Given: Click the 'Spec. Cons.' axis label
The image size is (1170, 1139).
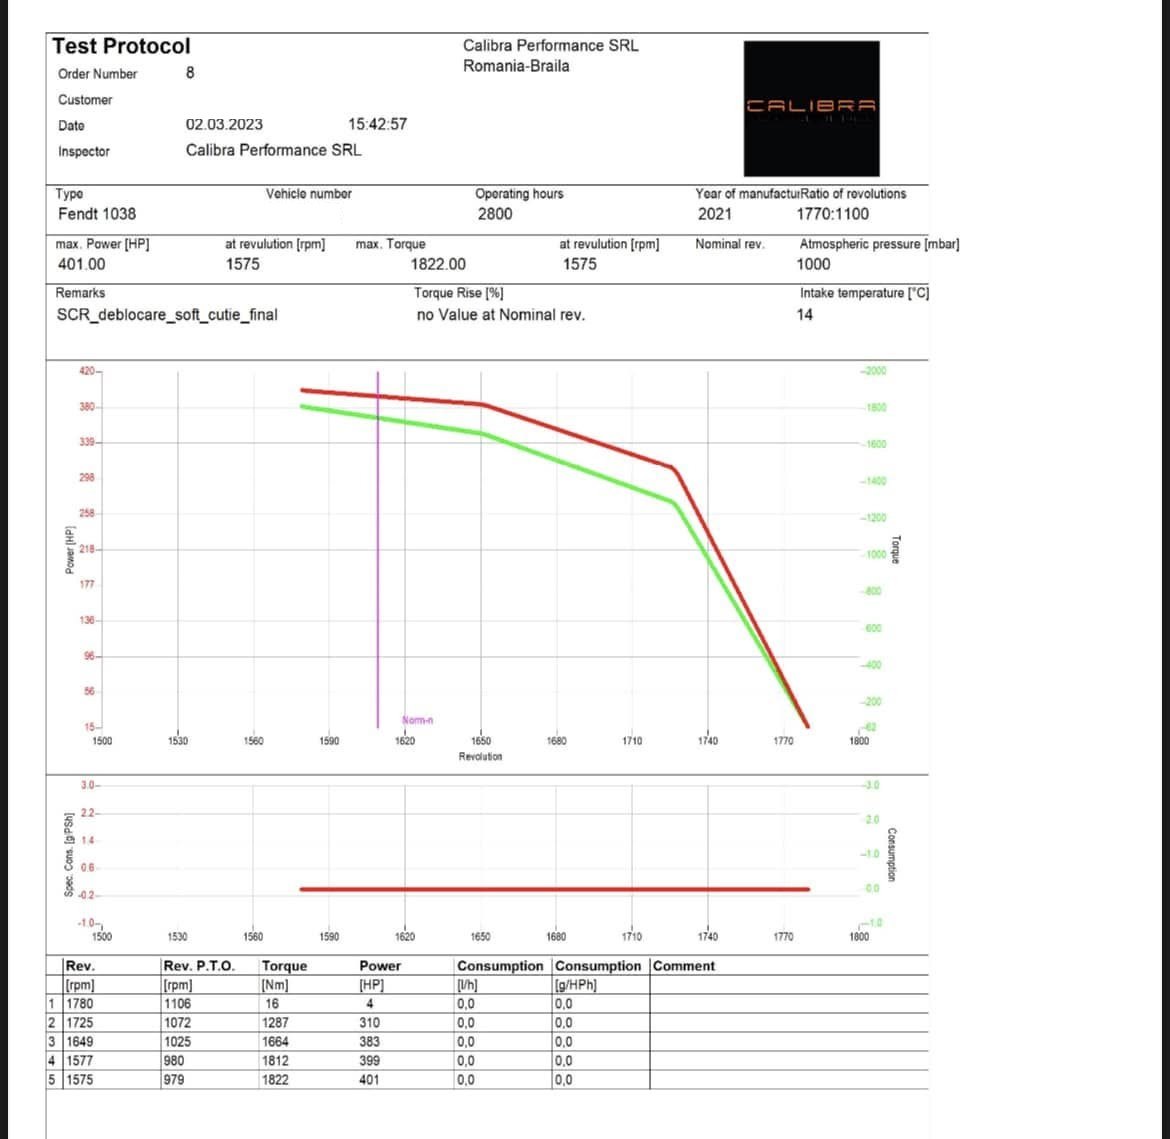Looking at the screenshot, I should click(69, 855).
